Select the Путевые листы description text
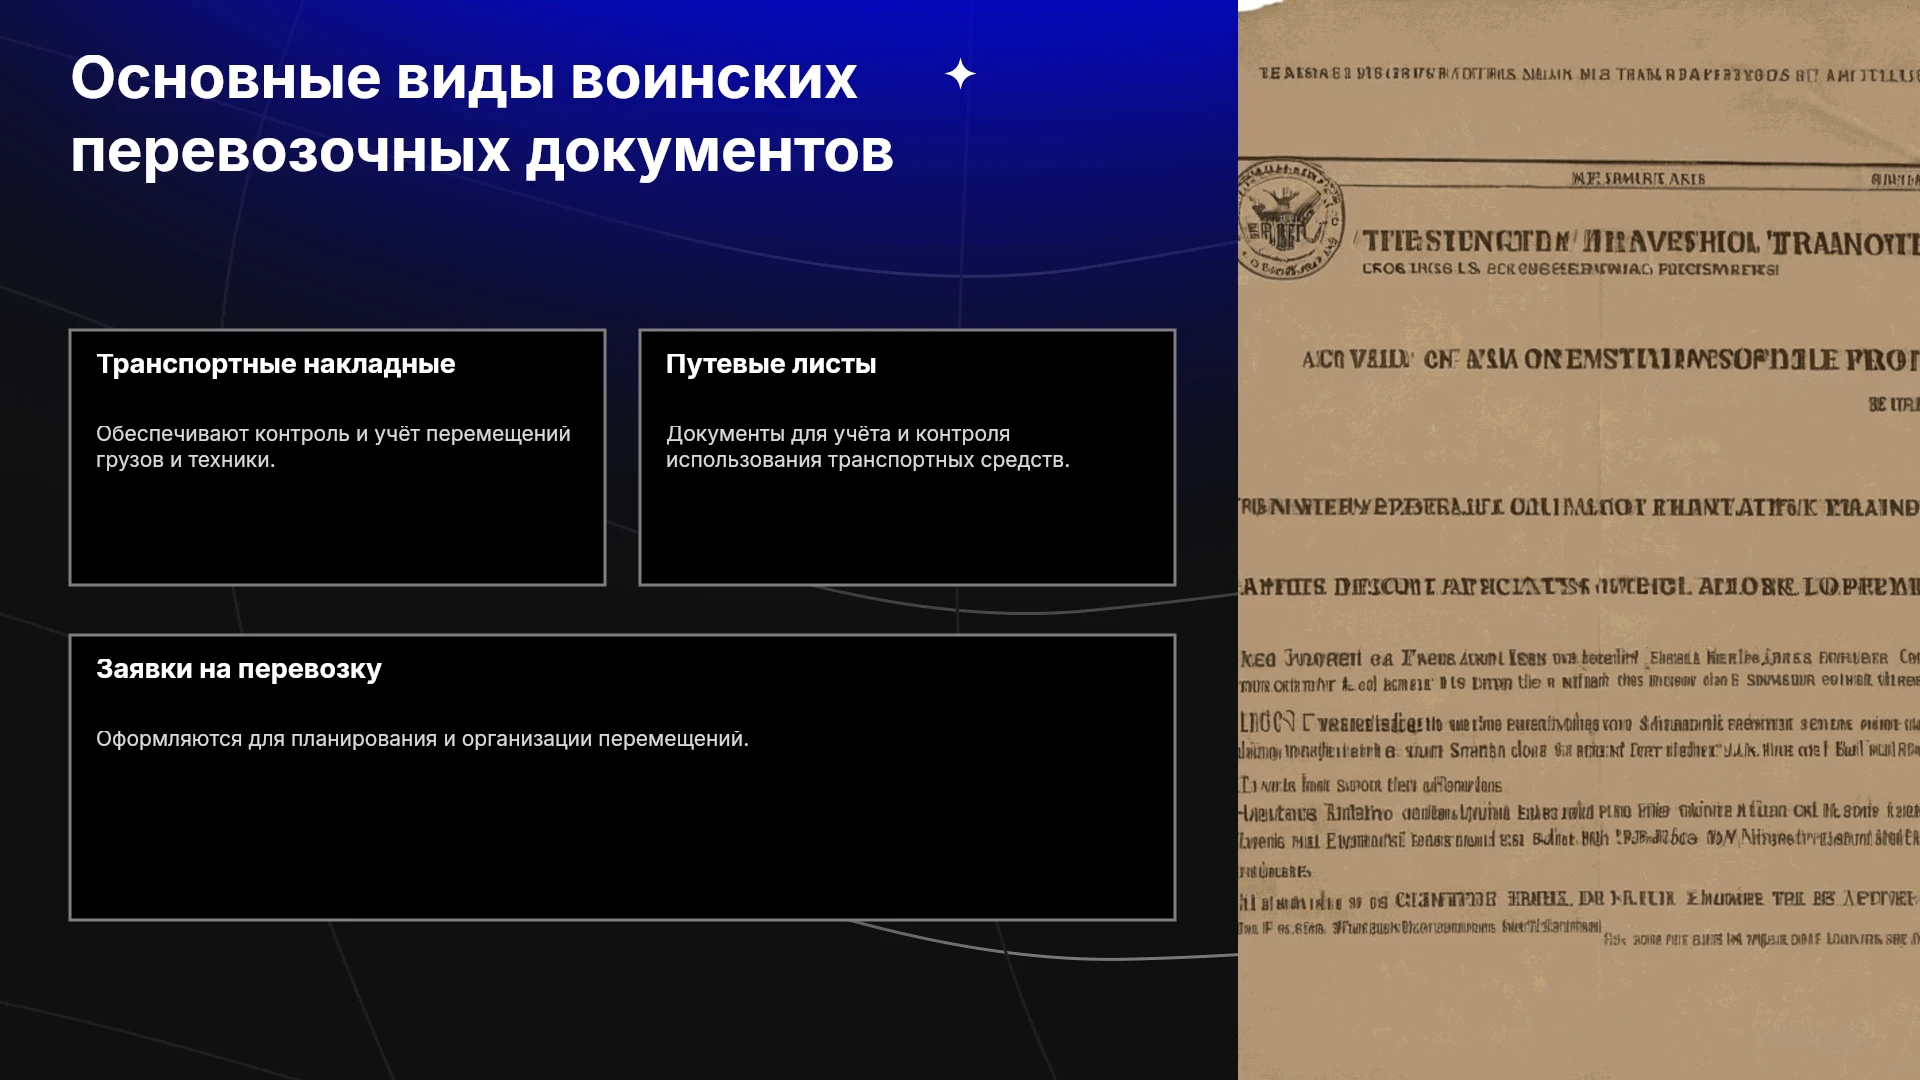The image size is (1920, 1080). click(x=868, y=447)
